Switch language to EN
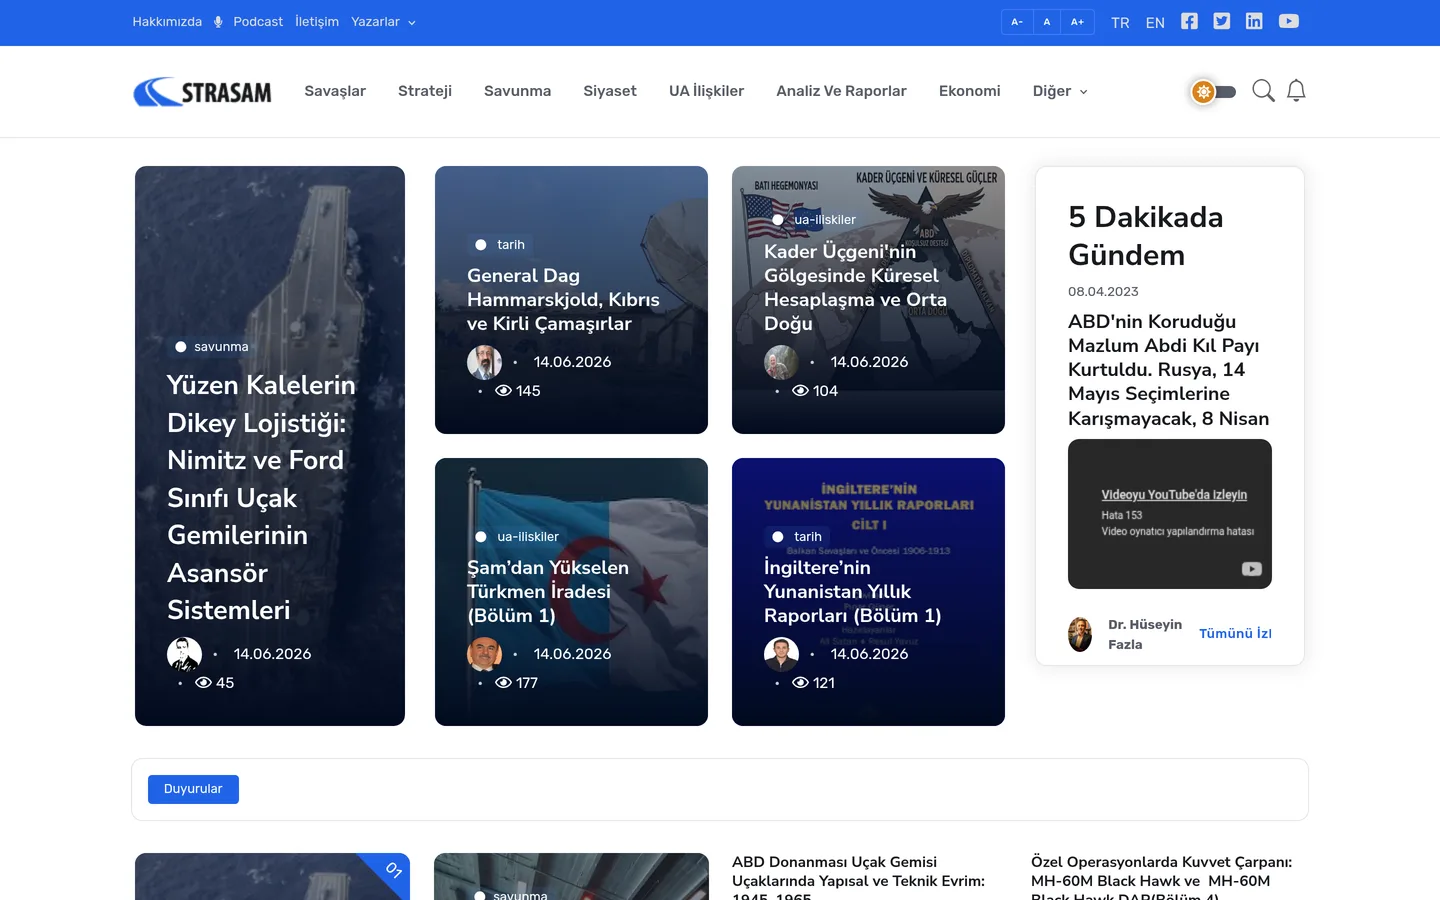The height and width of the screenshot is (900, 1440). pos(1155,23)
